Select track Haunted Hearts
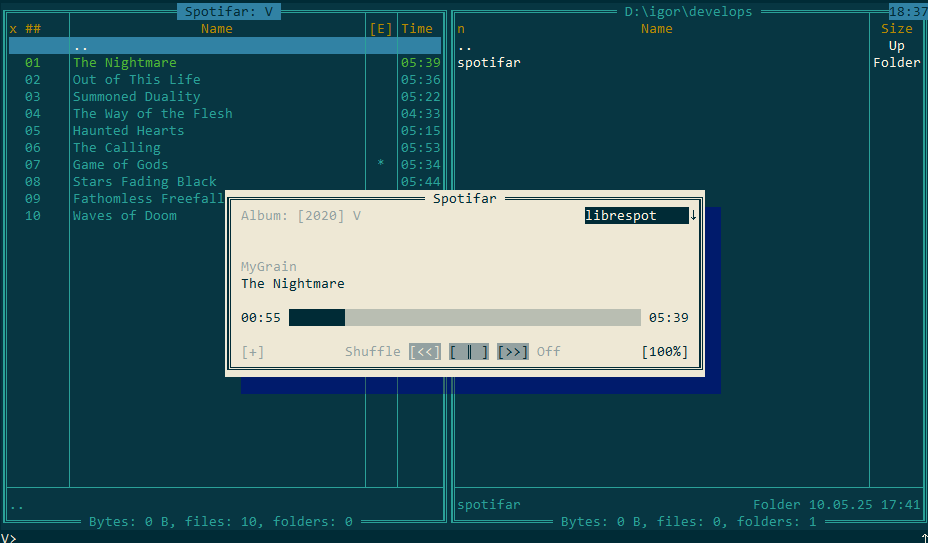The width and height of the screenshot is (928, 543). click(x=225, y=131)
